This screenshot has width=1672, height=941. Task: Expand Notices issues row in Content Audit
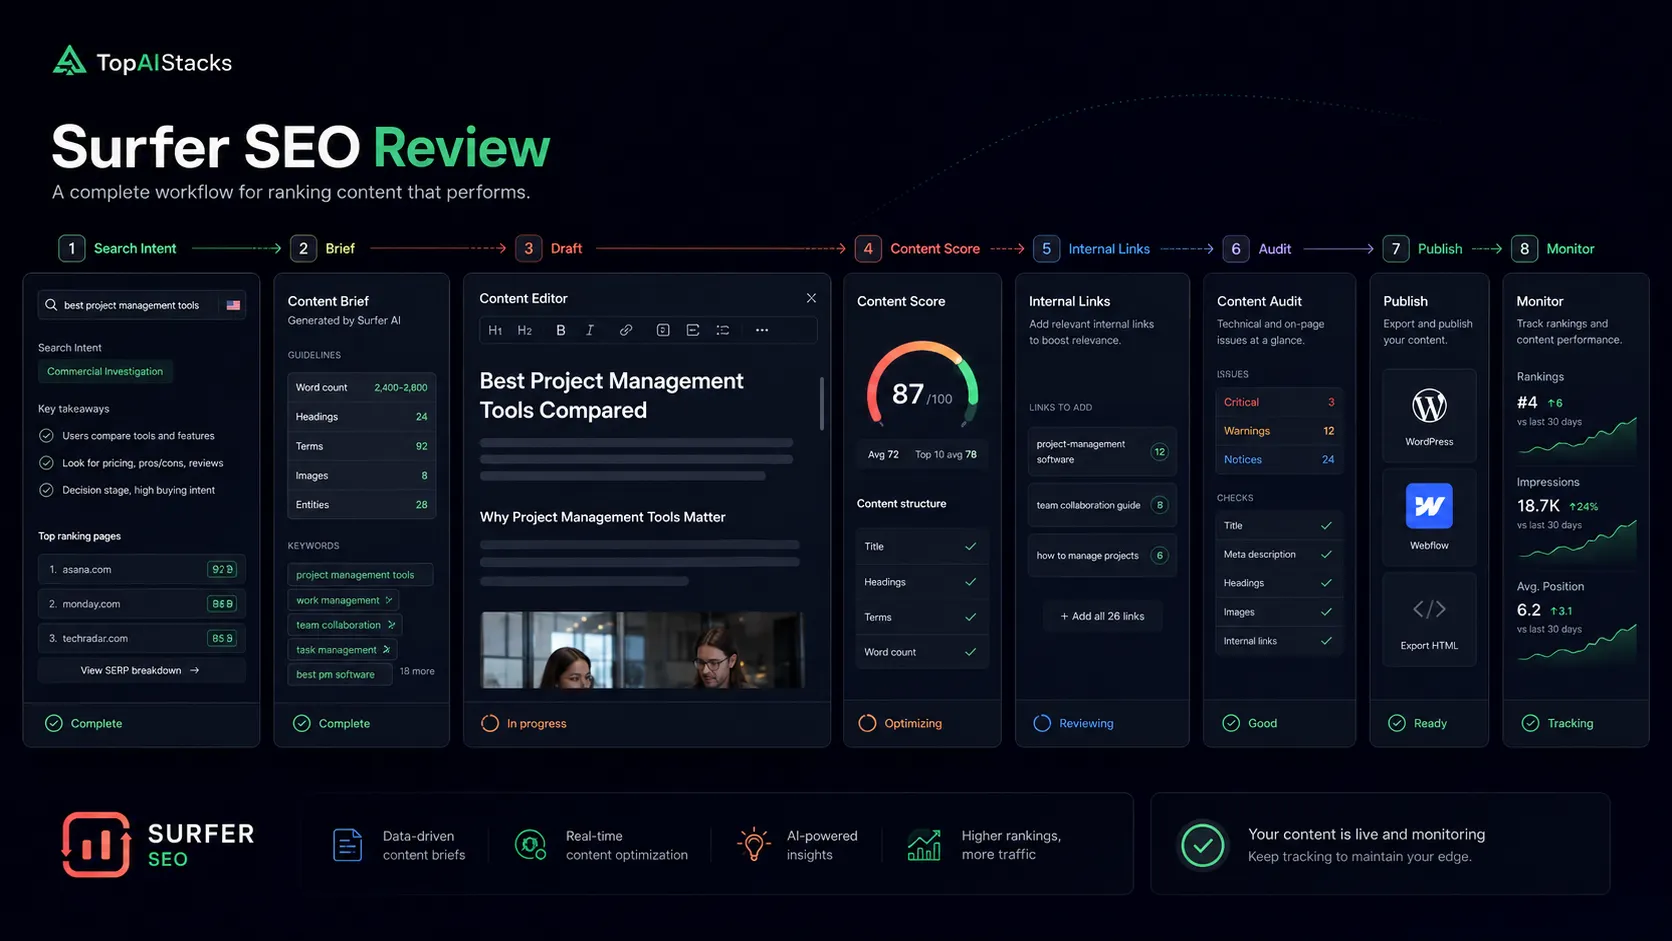[1279, 460]
